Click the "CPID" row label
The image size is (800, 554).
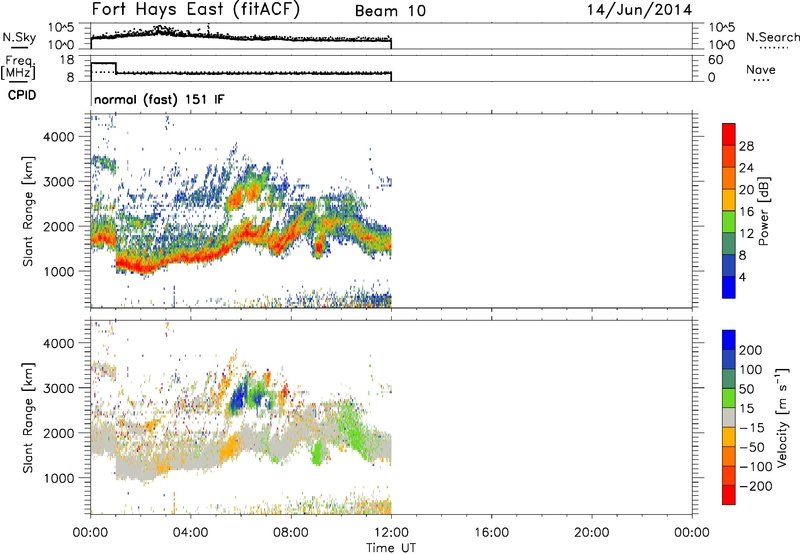click(x=22, y=95)
